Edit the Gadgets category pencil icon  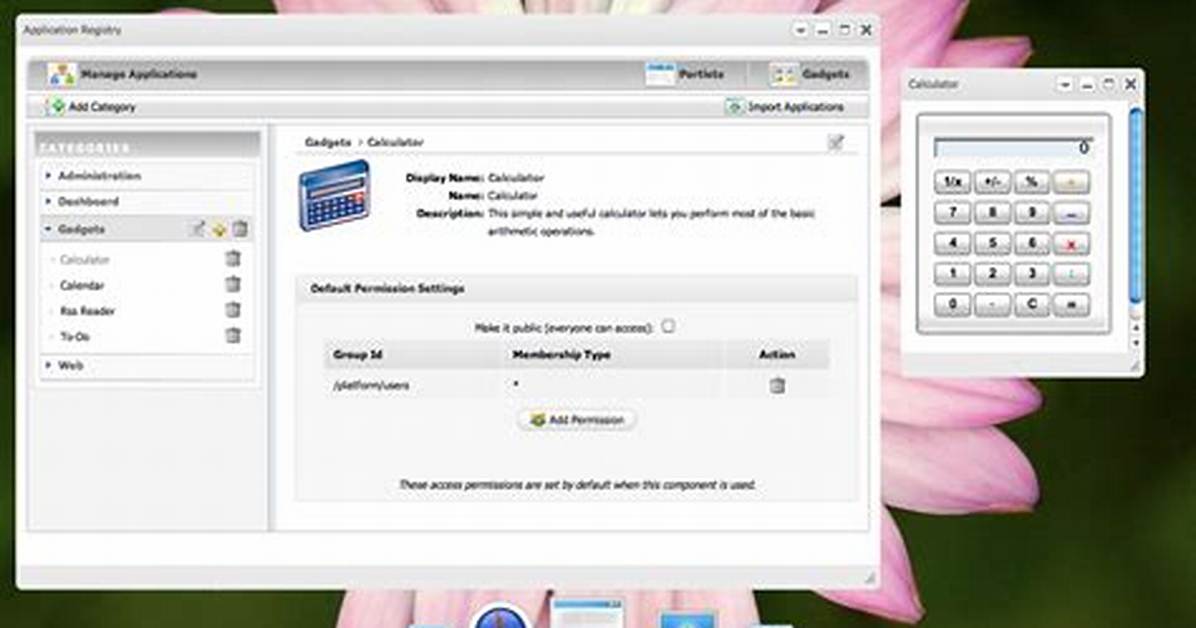pos(198,228)
